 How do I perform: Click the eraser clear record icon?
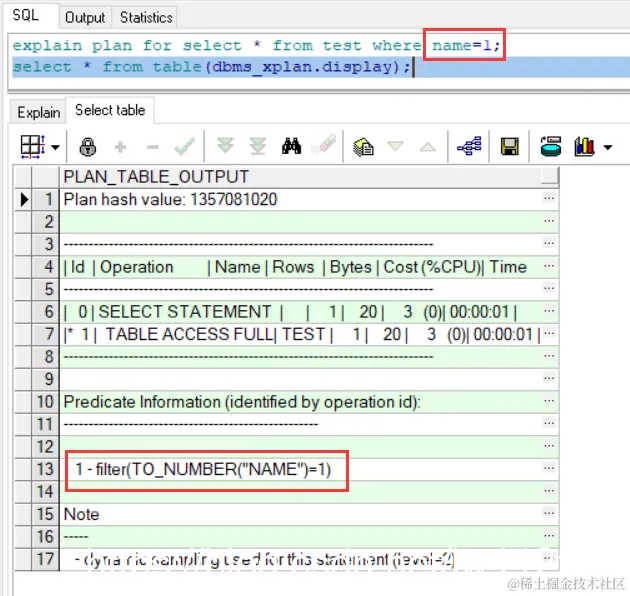[x=323, y=144]
